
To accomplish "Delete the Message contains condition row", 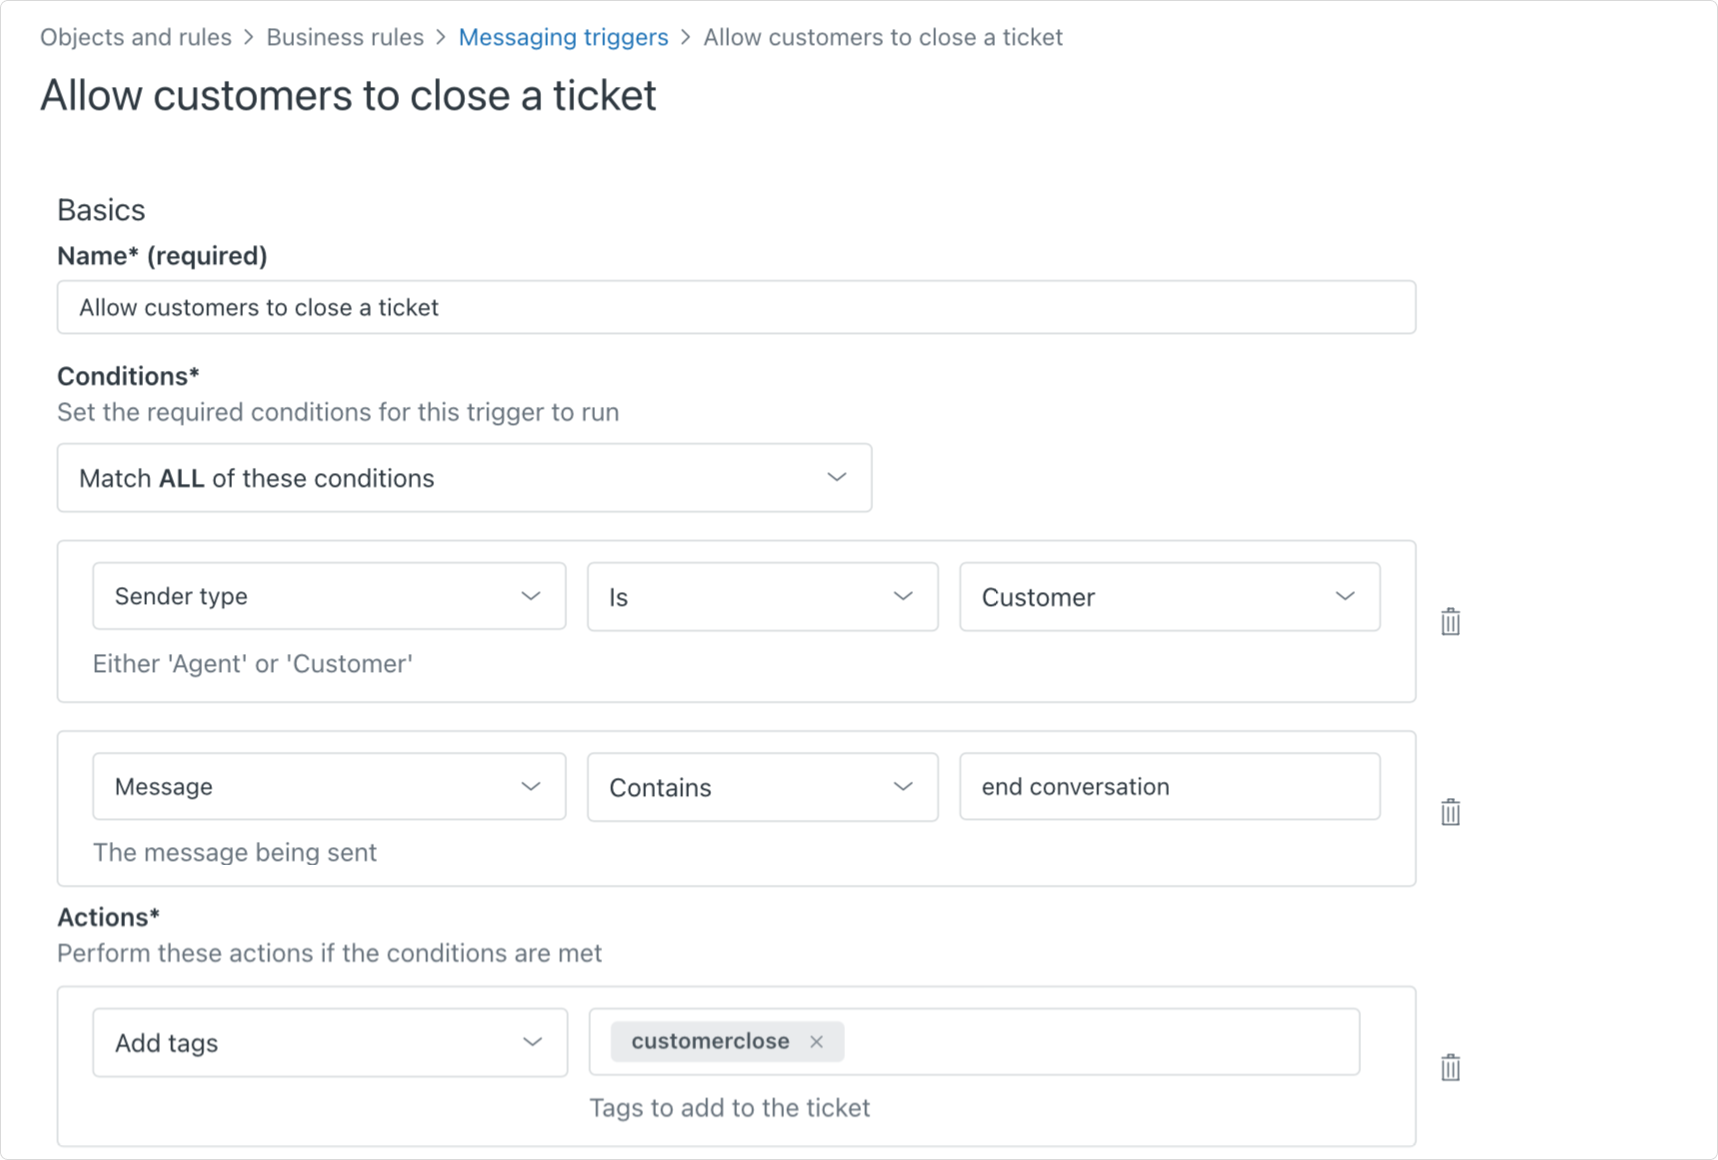I will (1450, 812).
